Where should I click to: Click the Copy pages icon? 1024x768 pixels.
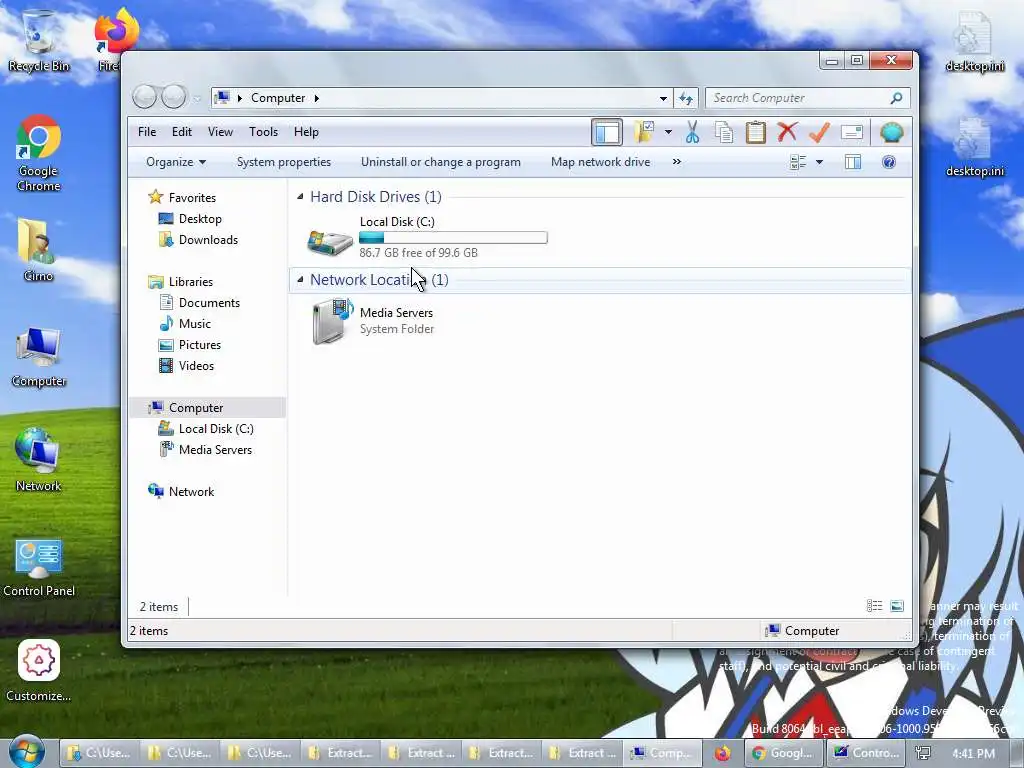coord(724,132)
